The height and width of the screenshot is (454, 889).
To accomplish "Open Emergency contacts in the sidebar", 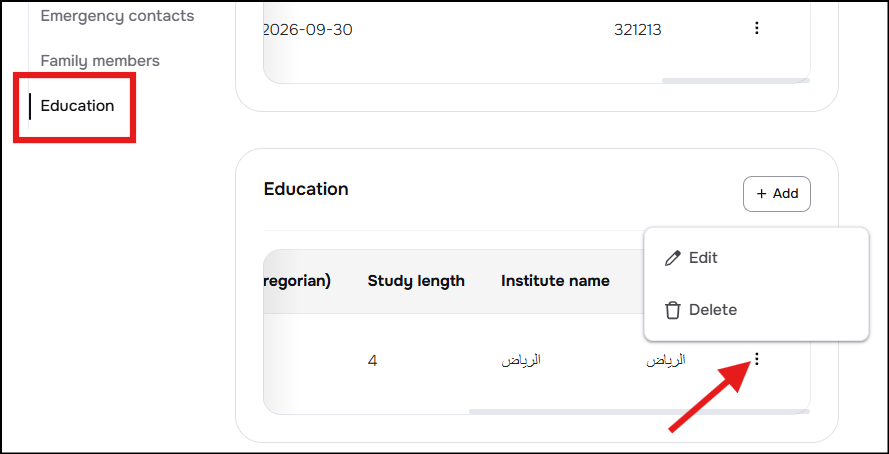I will [x=117, y=16].
